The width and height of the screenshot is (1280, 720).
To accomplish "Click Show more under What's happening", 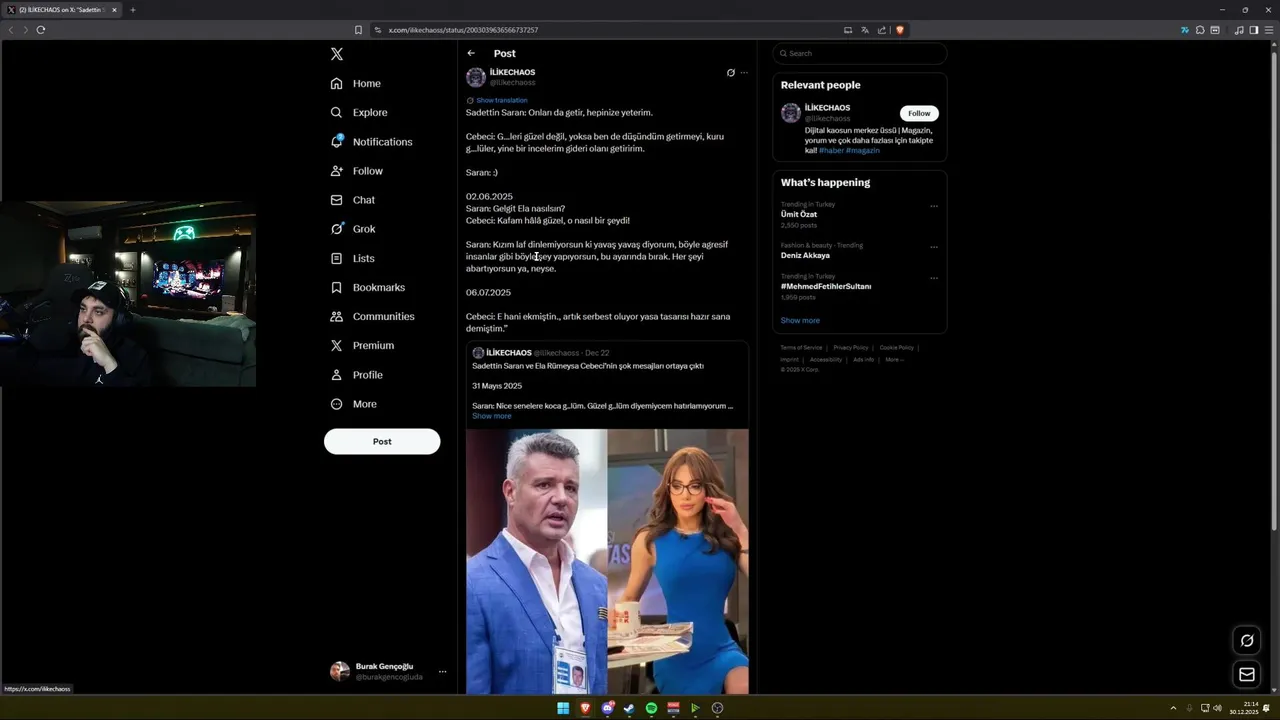I will (800, 320).
